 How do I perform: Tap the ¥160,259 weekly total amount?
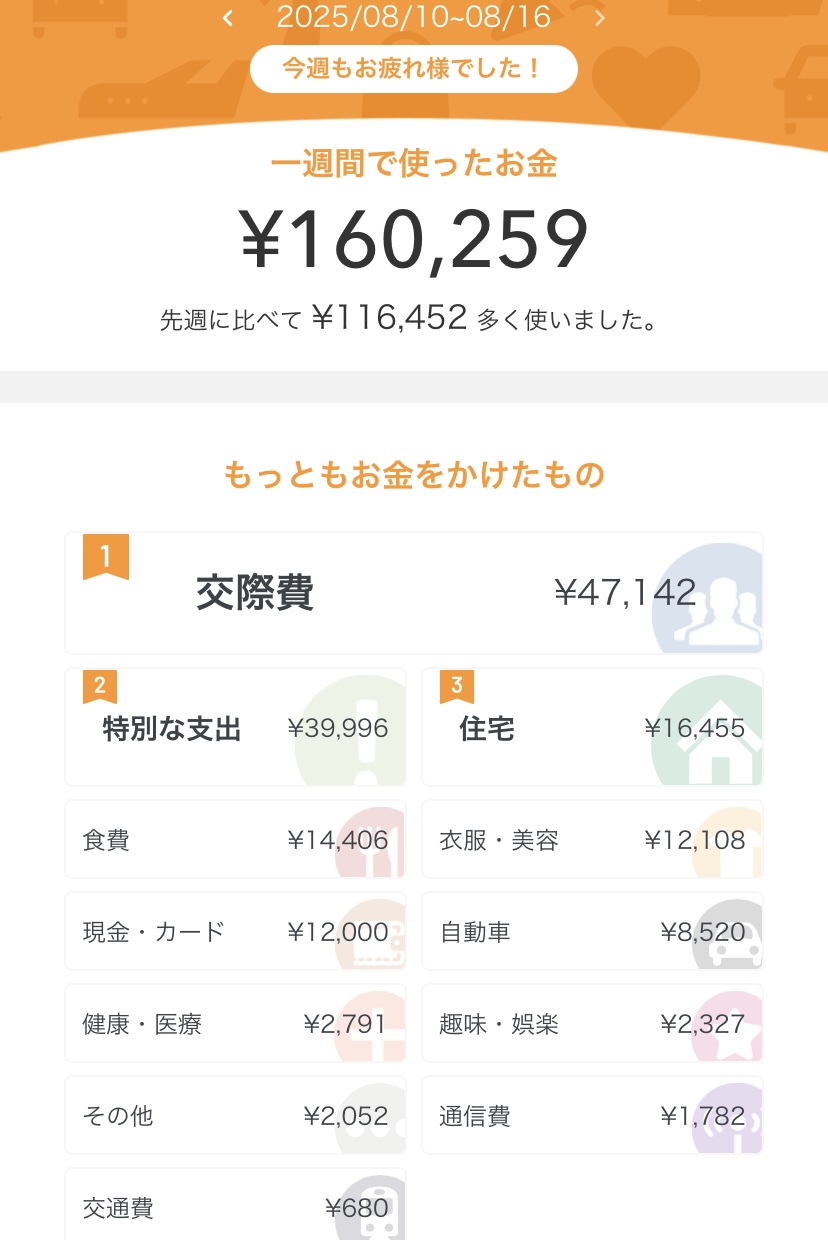414,241
